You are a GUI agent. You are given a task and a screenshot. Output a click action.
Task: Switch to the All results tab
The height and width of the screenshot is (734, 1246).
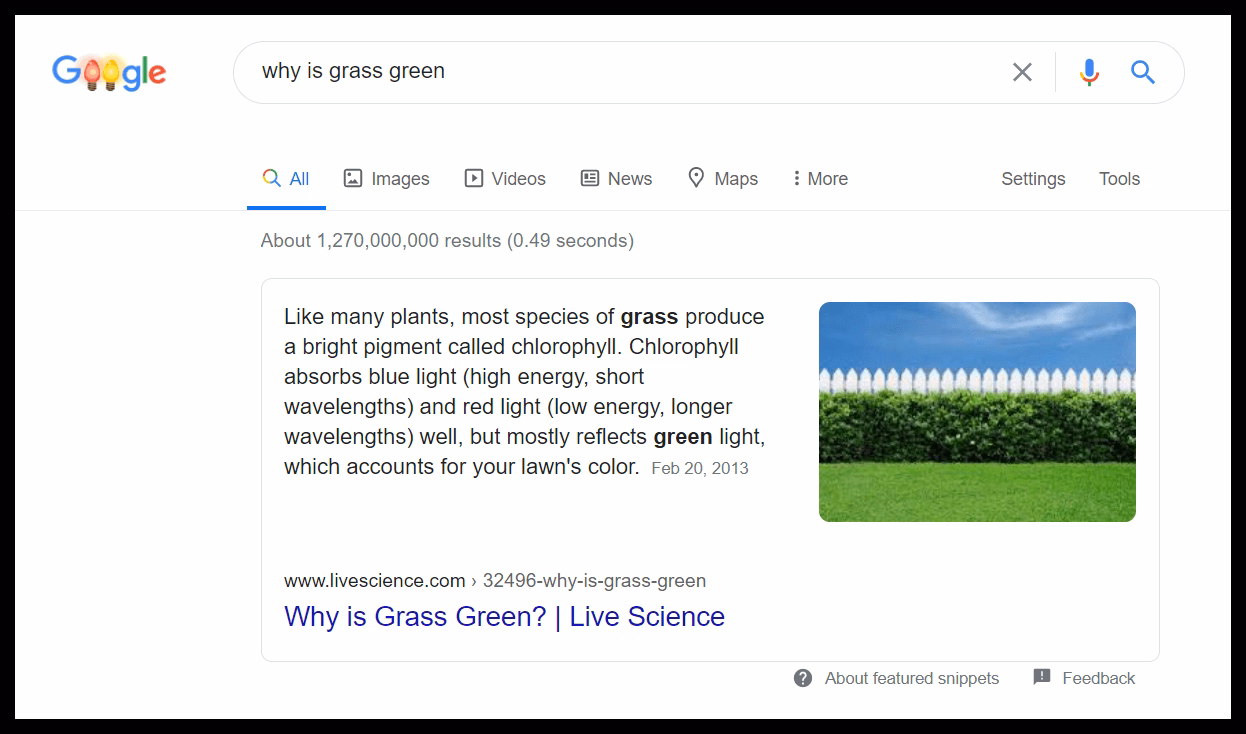(x=286, y=179)
